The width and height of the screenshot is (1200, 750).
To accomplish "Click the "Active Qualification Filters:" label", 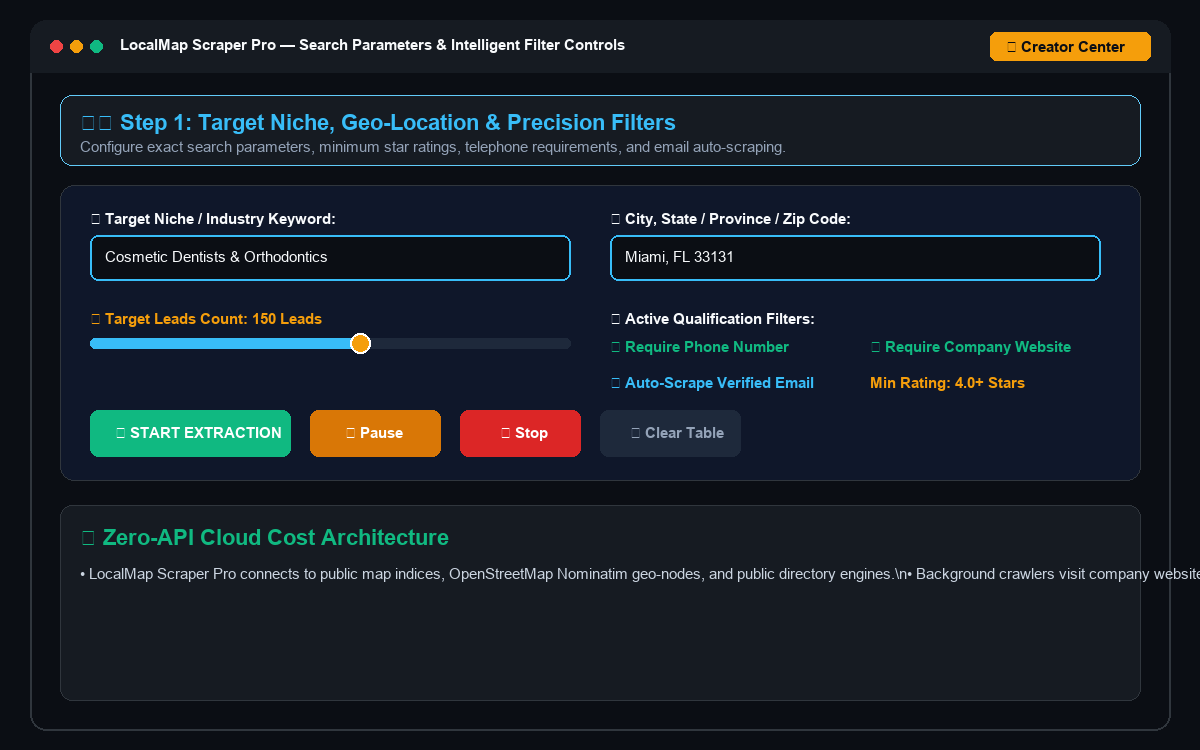I will 712,319.
